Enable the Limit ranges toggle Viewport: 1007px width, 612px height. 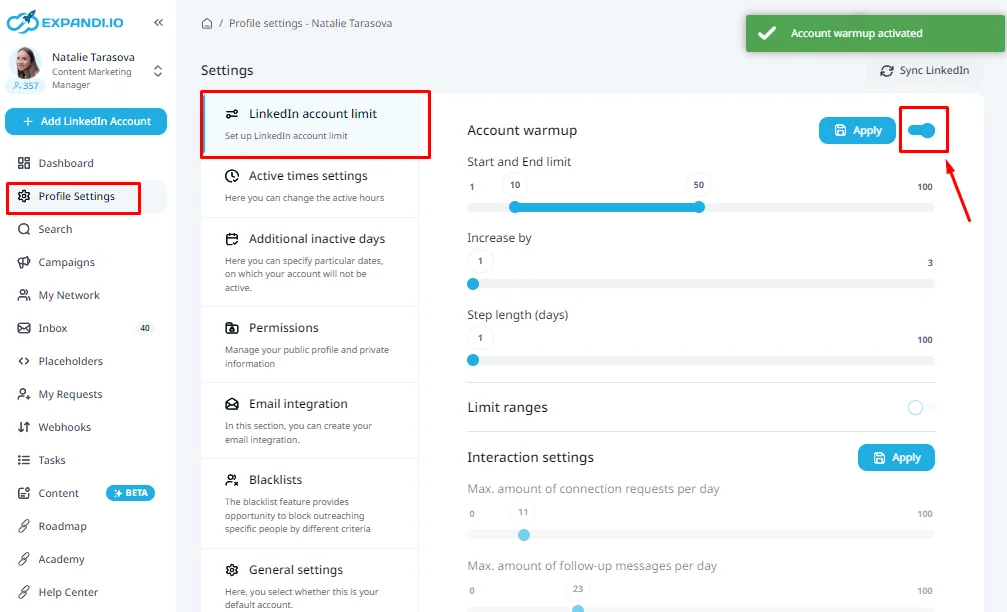point(921,407)
